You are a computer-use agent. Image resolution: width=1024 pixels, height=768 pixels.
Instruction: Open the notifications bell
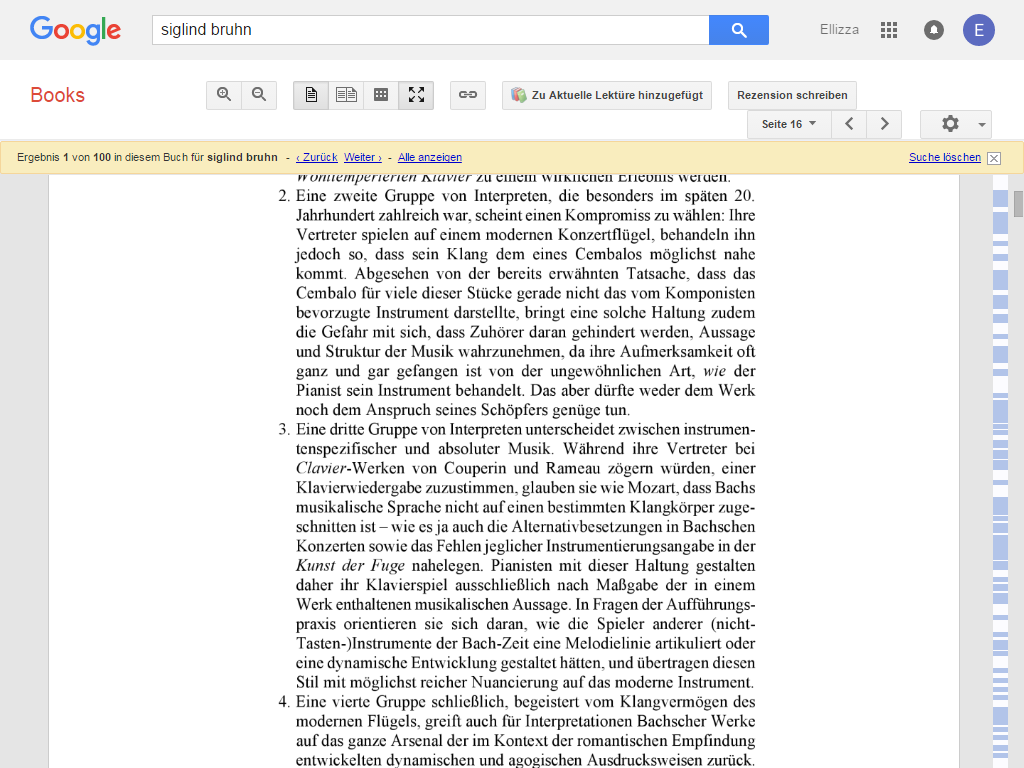[x=934, y=30]
